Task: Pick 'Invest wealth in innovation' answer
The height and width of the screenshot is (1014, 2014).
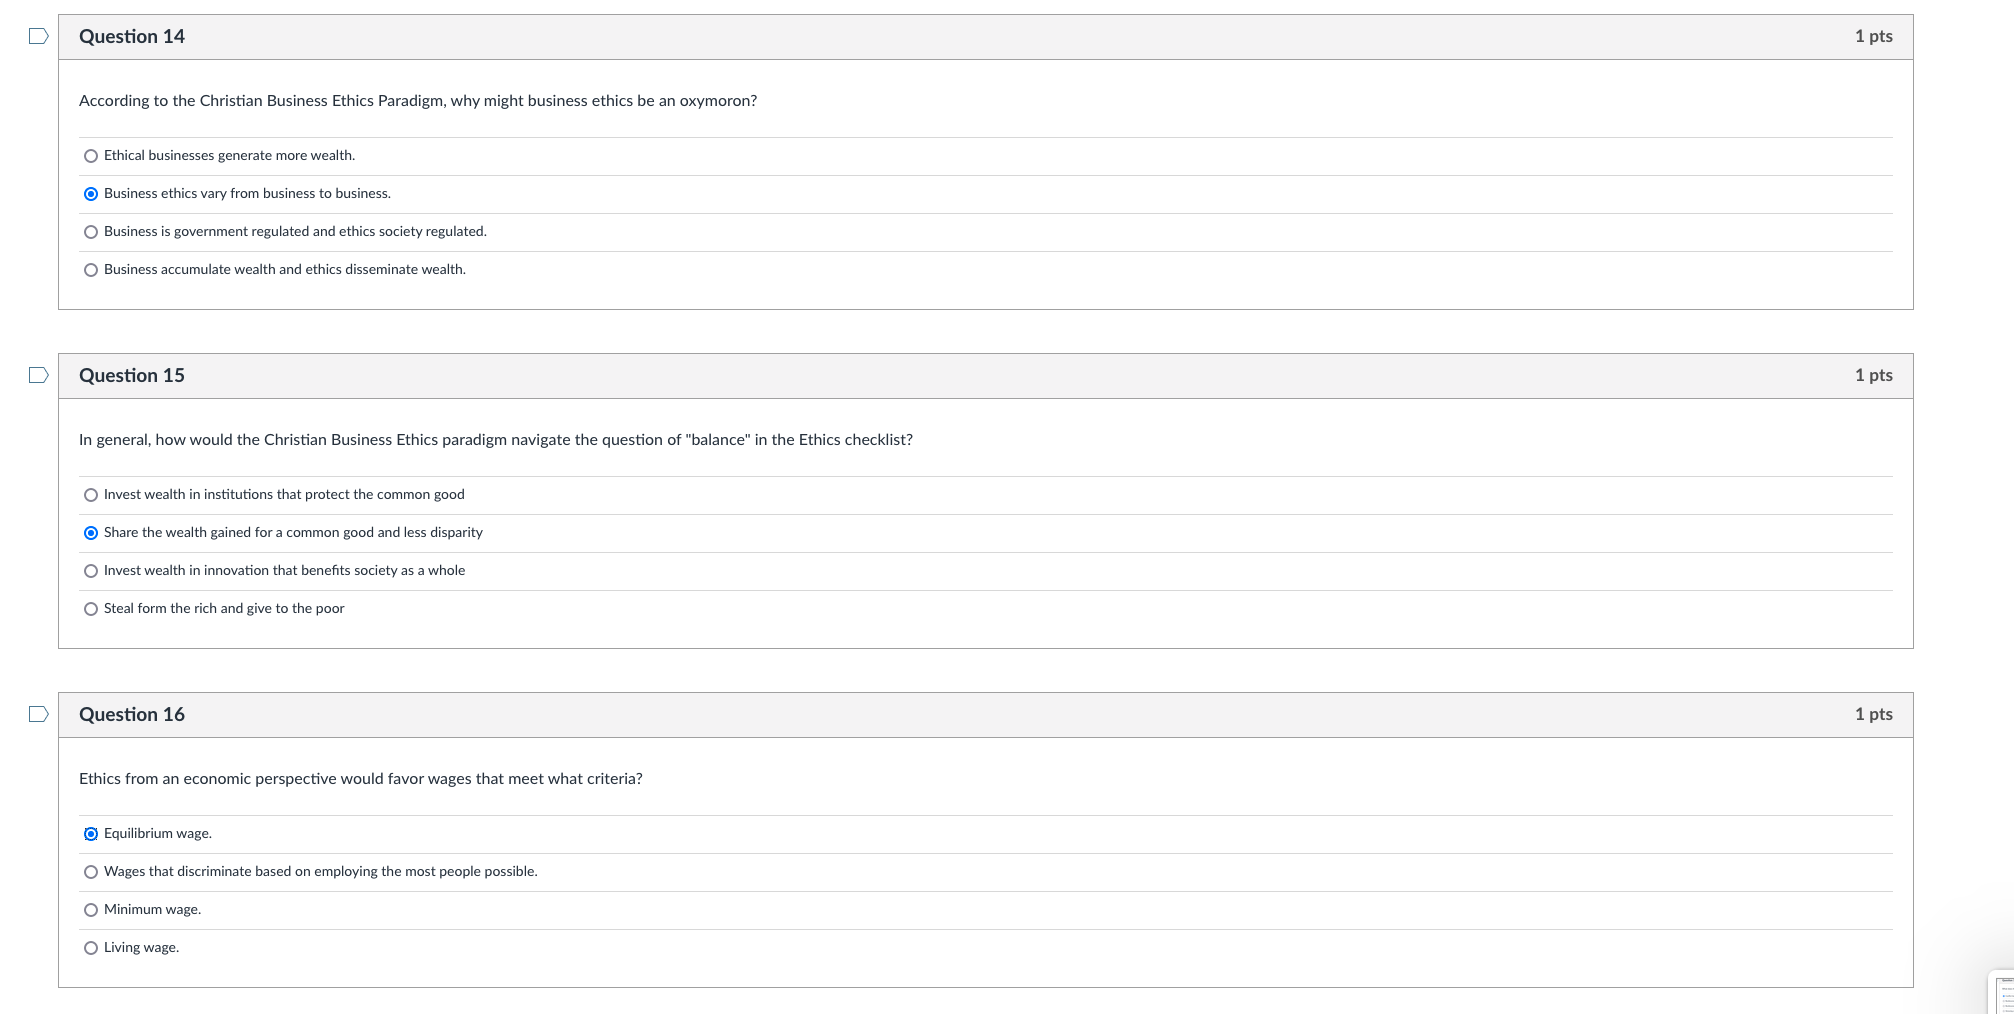Action: pyautogui.click(x=91, y=571)
